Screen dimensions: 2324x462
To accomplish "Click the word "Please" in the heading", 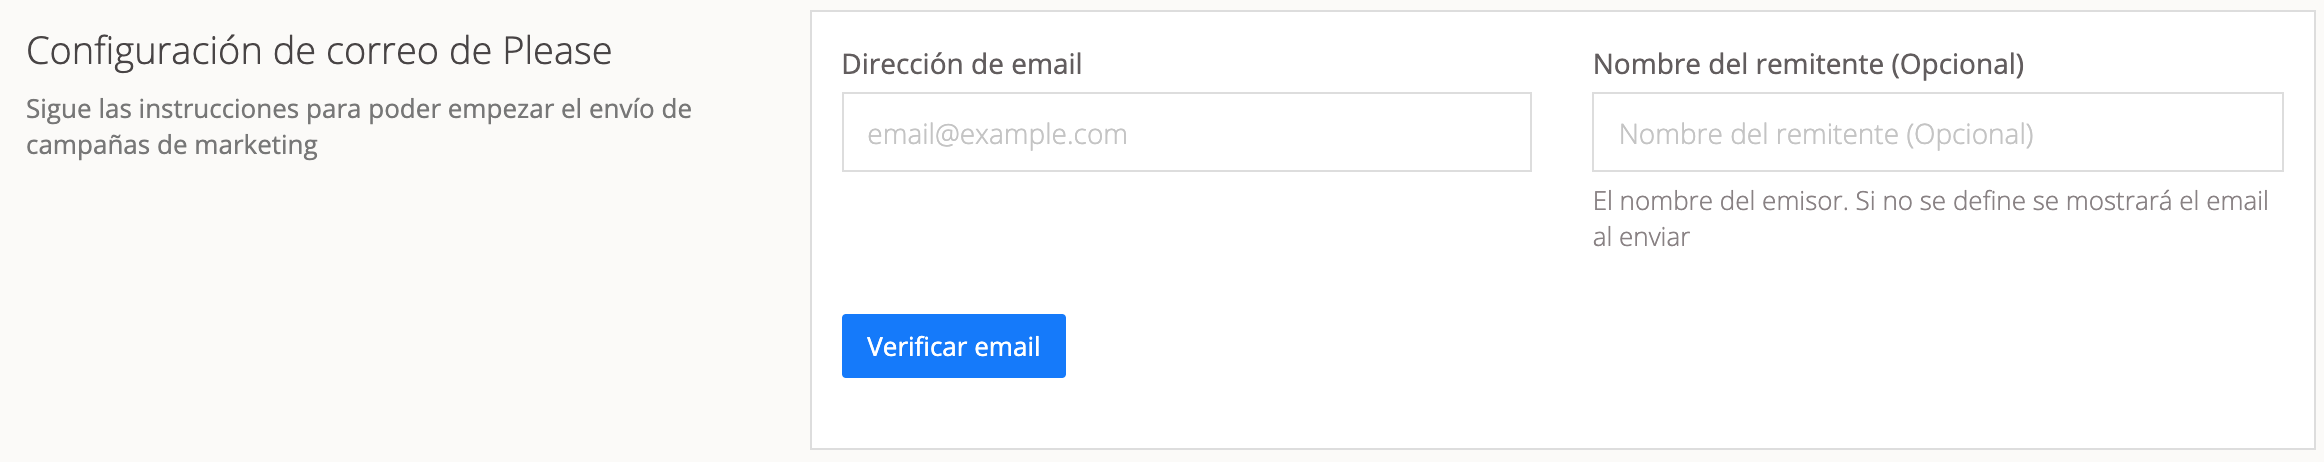I will pyautogui.click(x=556, y=51).
